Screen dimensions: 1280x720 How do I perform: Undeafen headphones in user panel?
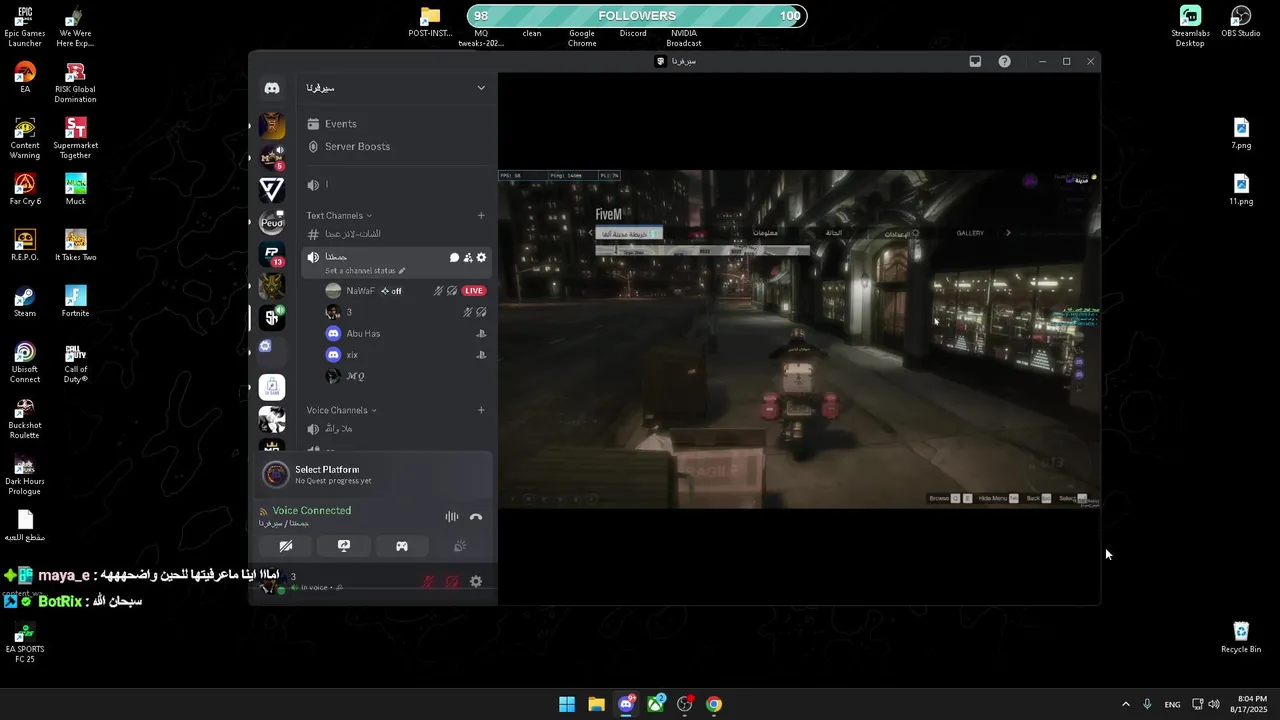452,582
